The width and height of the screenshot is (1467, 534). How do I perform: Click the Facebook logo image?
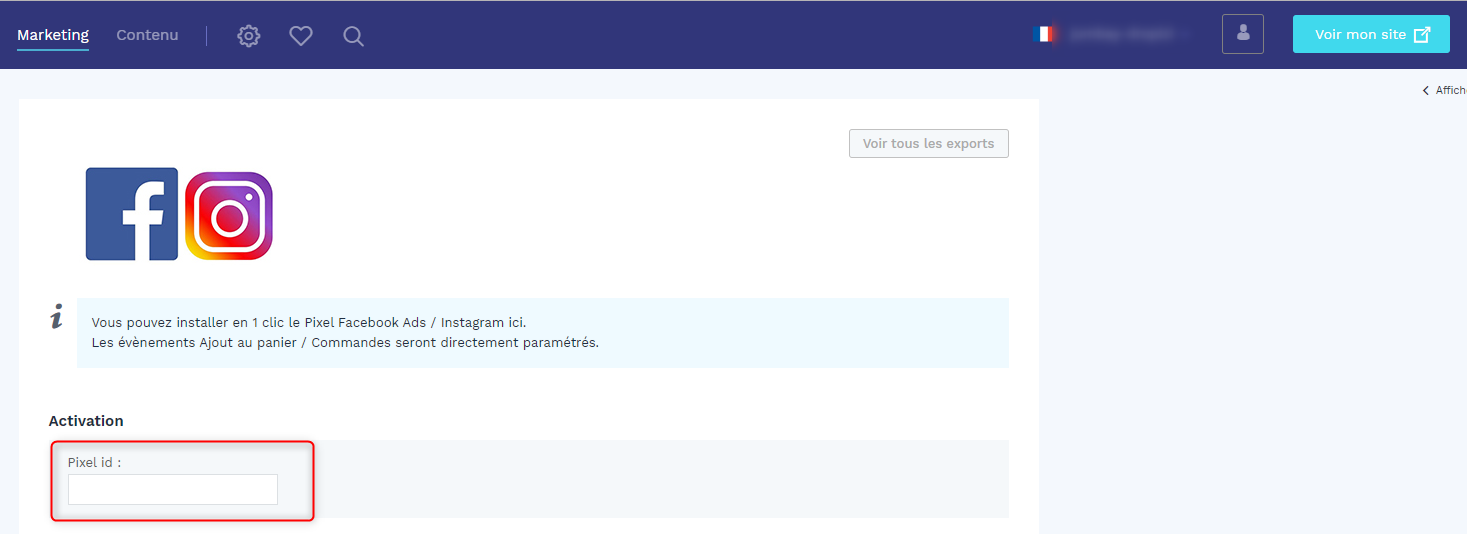pyautogui.click(x=132, y=214)
